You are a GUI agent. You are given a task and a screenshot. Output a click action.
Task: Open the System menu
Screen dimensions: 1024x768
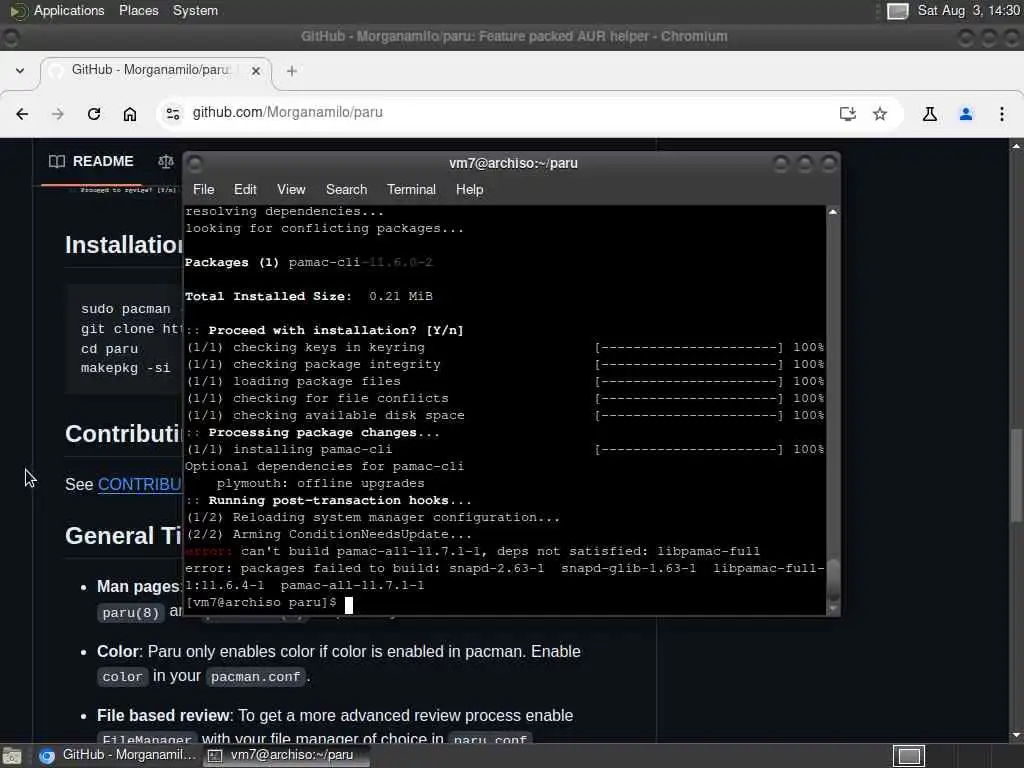point(195,10)
